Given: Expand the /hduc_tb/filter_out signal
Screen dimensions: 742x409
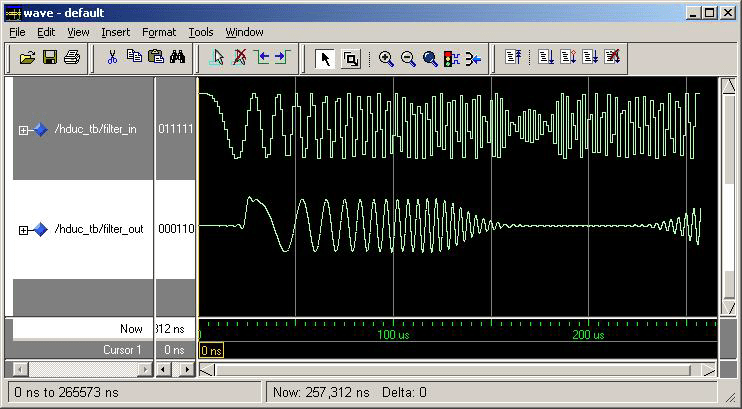Looking at the screenshot, I should (x=24, y=229).
